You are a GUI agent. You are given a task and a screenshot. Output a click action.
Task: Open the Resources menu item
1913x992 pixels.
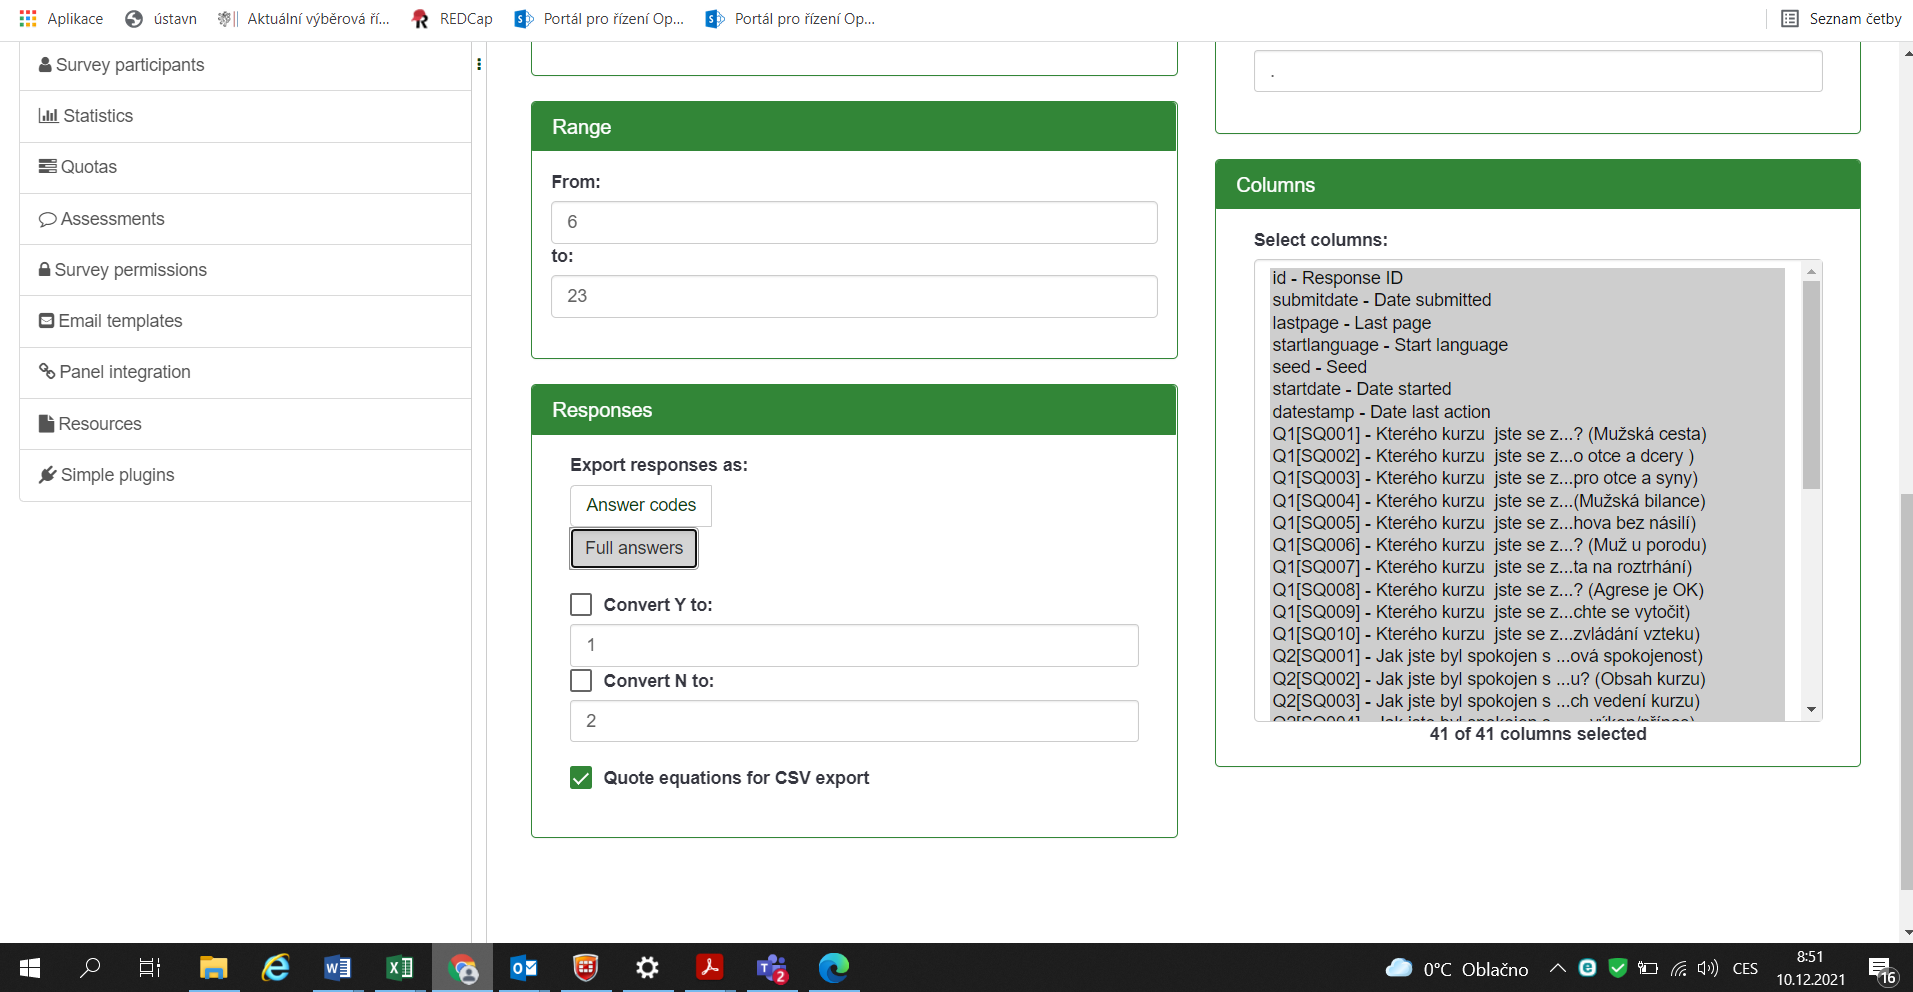pyautogui.click(x=100, y=424)
